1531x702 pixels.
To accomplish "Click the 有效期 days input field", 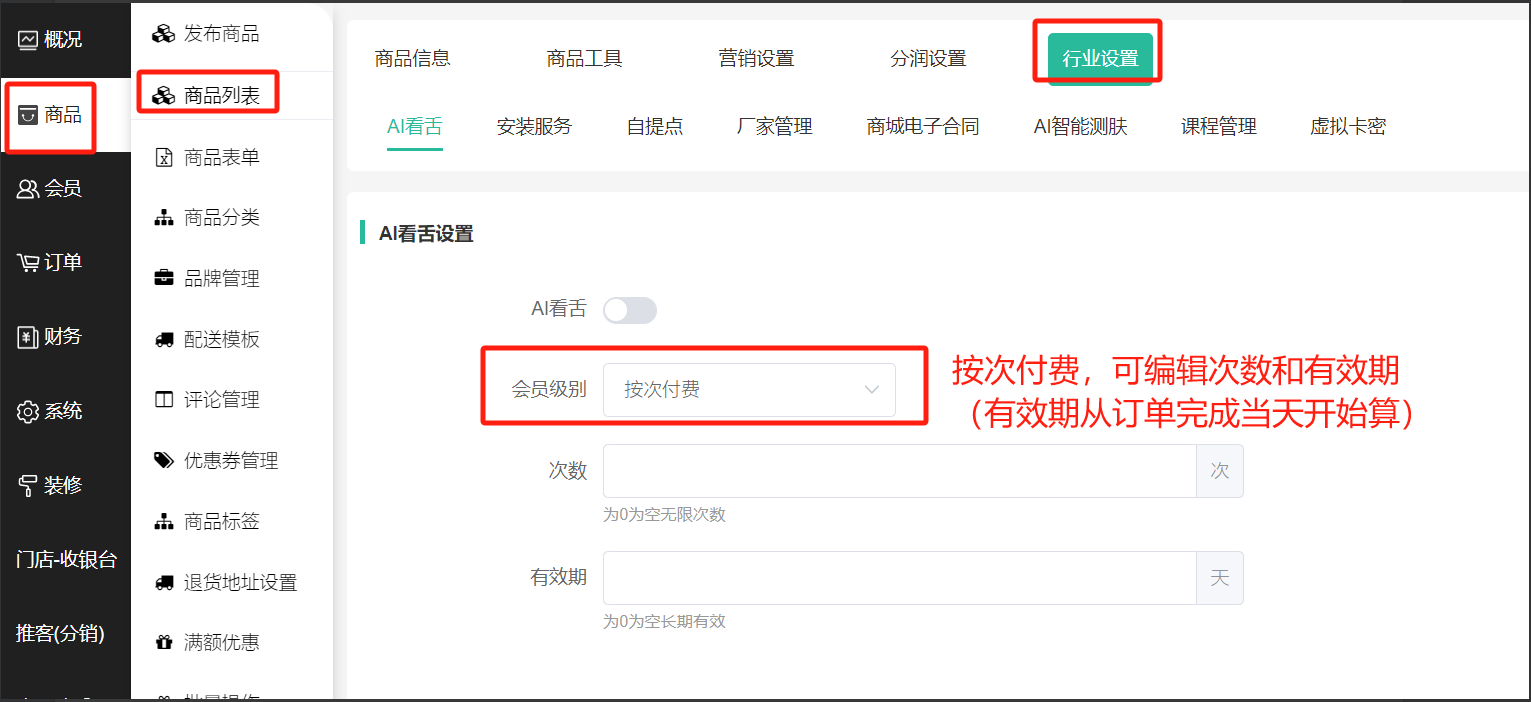I will click(898, 578).
